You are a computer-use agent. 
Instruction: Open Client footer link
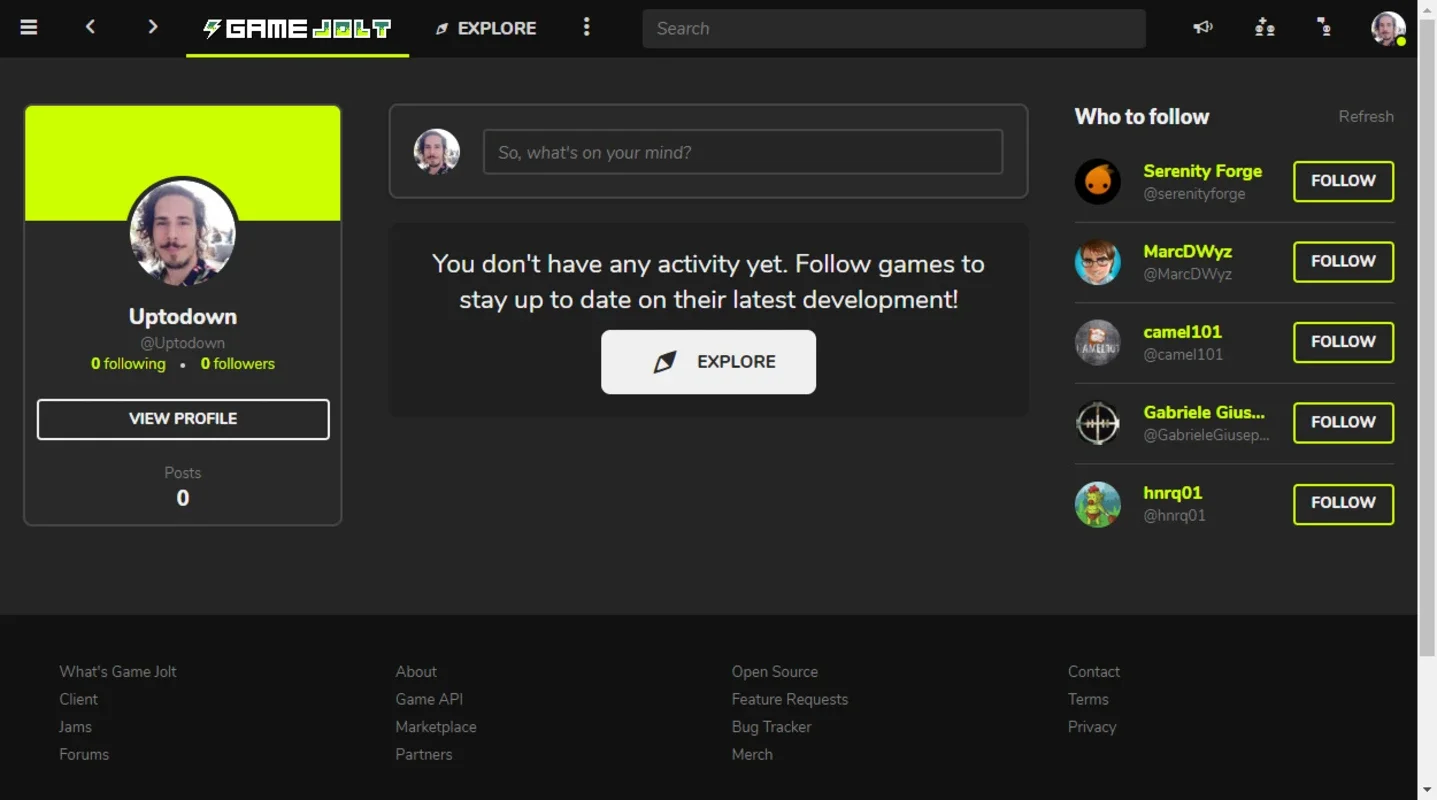[78, 699]
